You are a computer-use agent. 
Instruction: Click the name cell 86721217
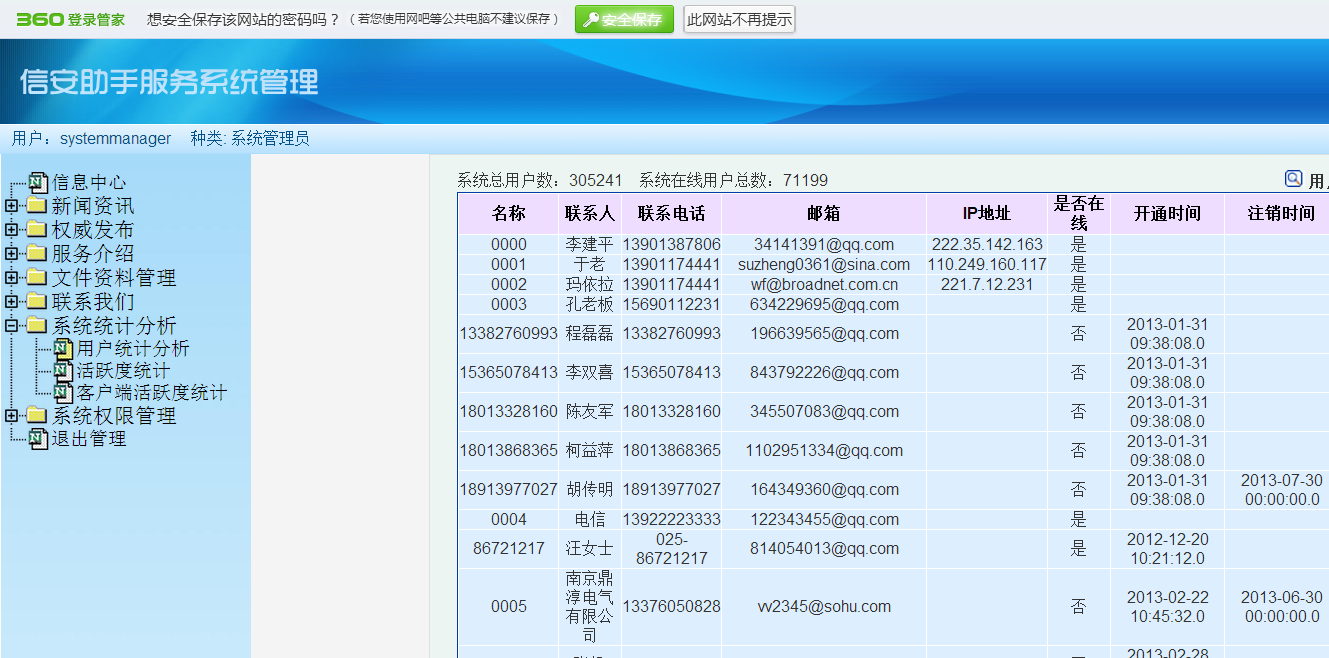[x=508, y=549]
